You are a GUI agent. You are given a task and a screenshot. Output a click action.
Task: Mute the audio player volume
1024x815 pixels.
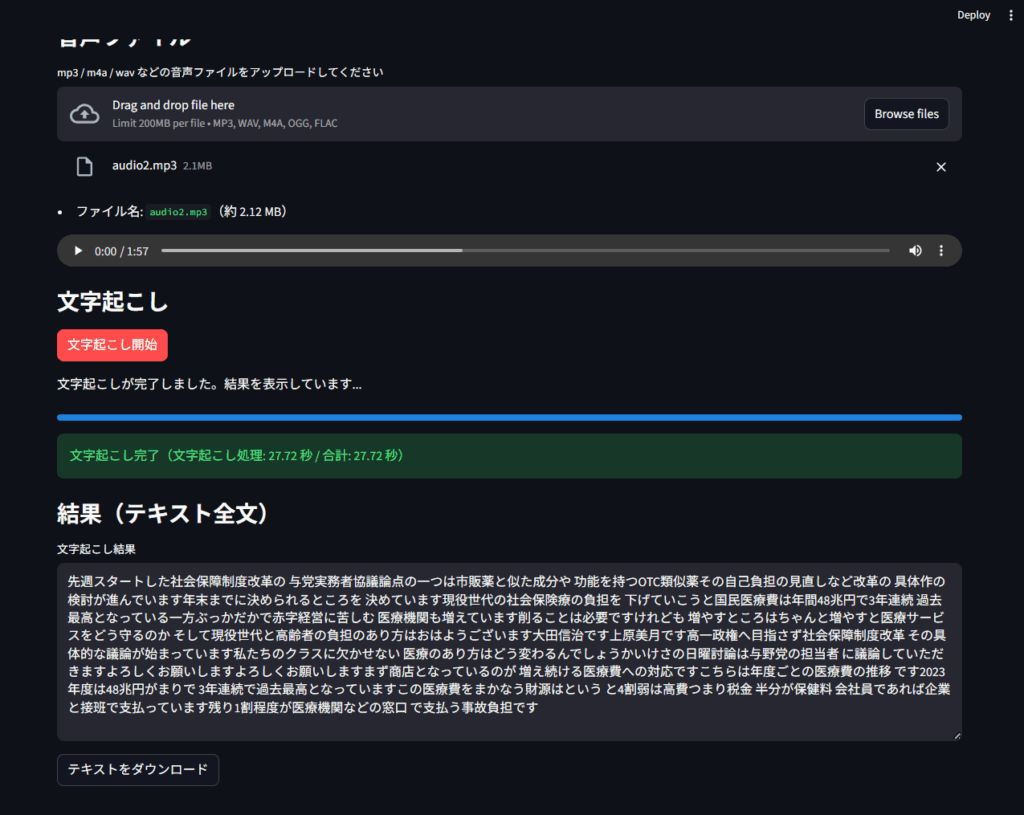point(914,251)
